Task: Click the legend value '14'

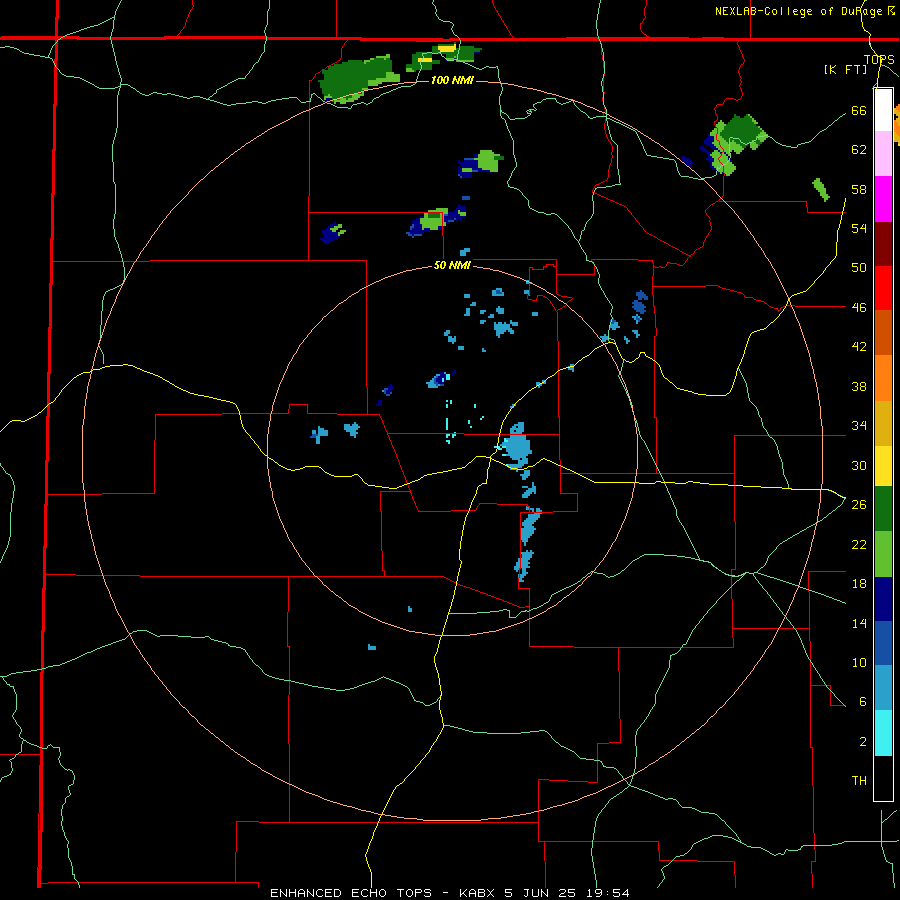Action: click(859, 623)
